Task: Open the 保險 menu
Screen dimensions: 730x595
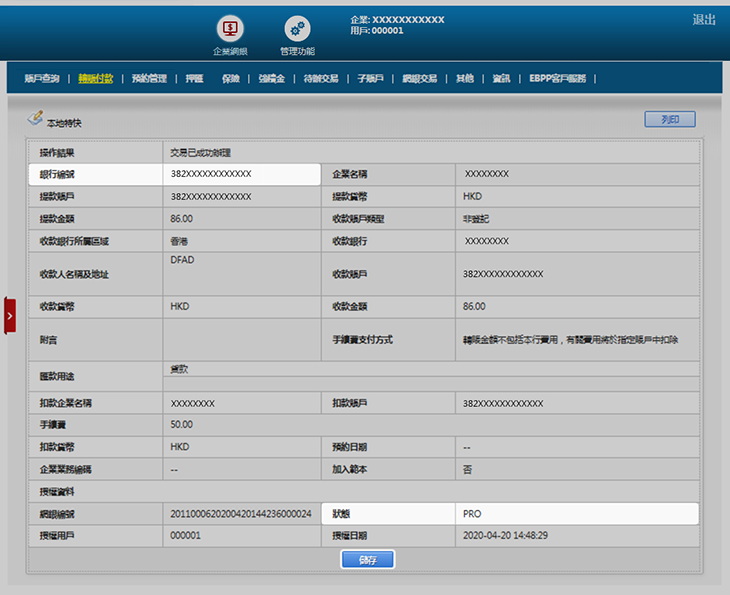Action: [x=231, y=78]
